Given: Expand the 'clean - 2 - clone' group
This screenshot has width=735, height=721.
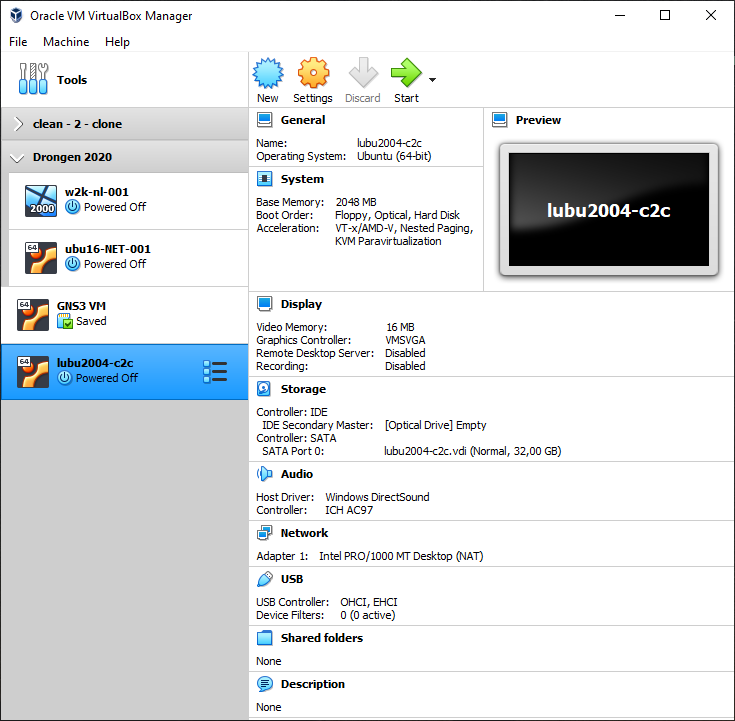Looking at the screenshot, I should pyautogui.click(x=19, y=124).
